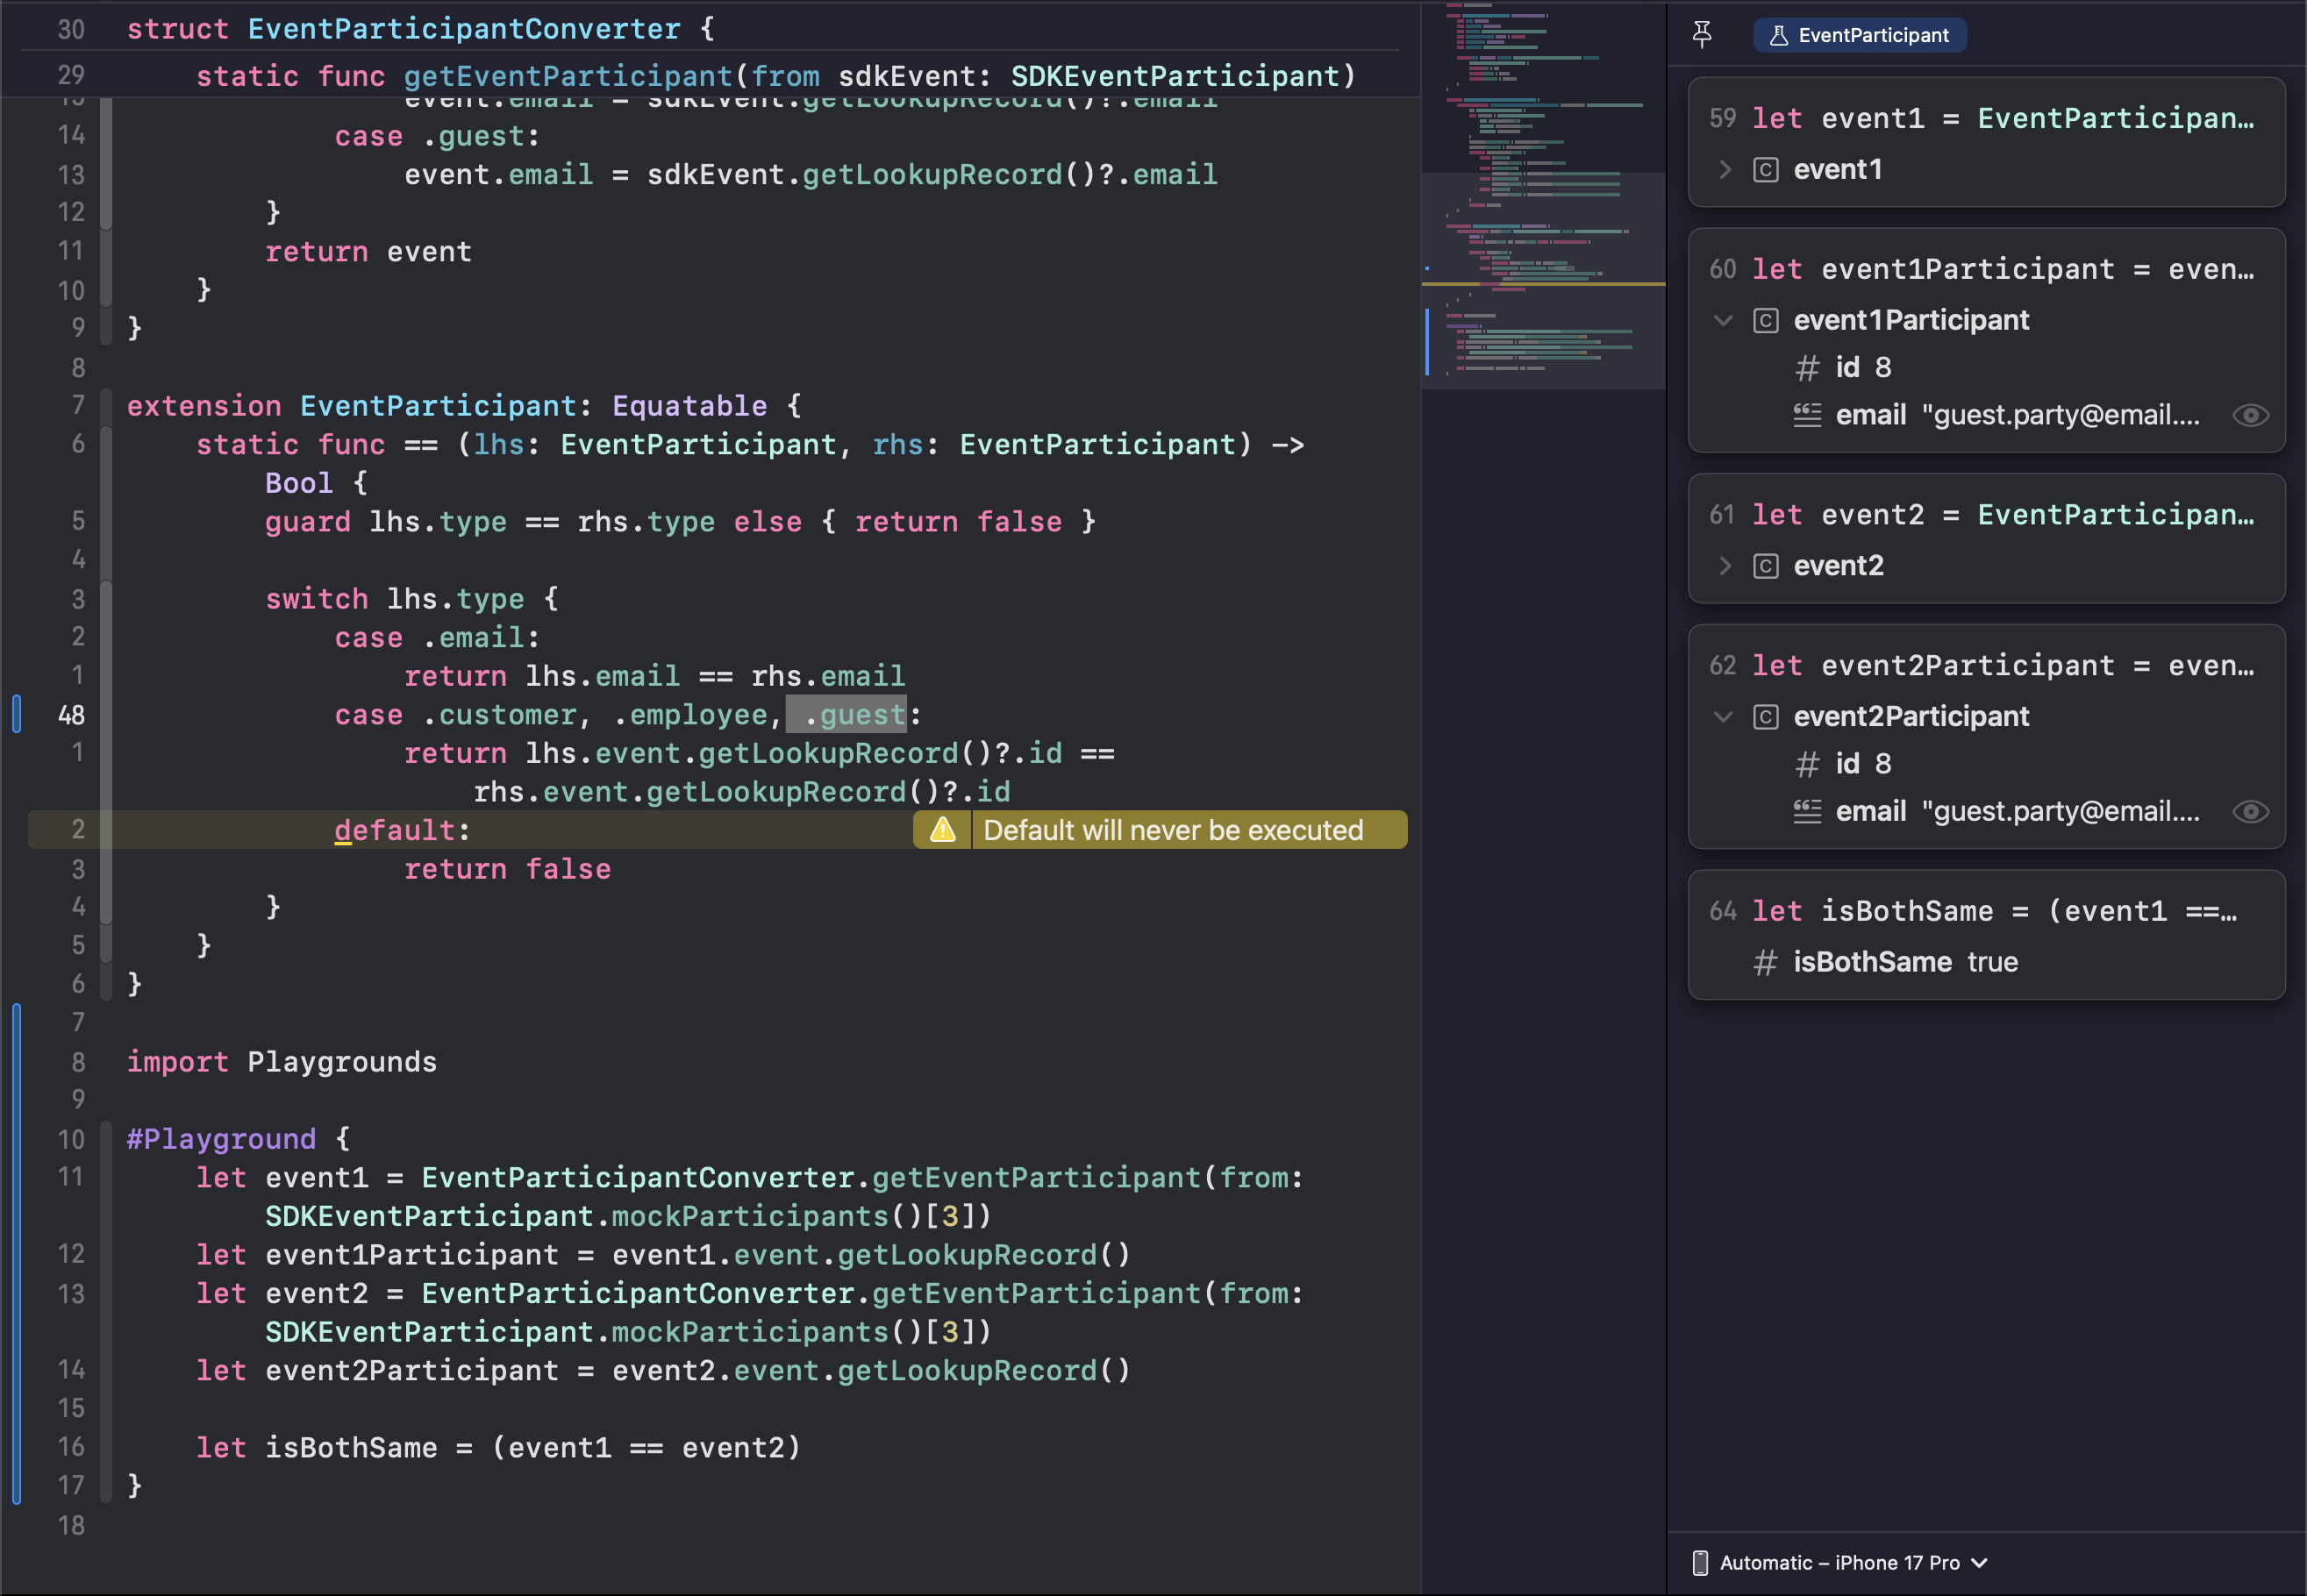Click the pin icon in the canvas header
The height and width of the screenshot is (1596, 2307).
coord(1701,35)
